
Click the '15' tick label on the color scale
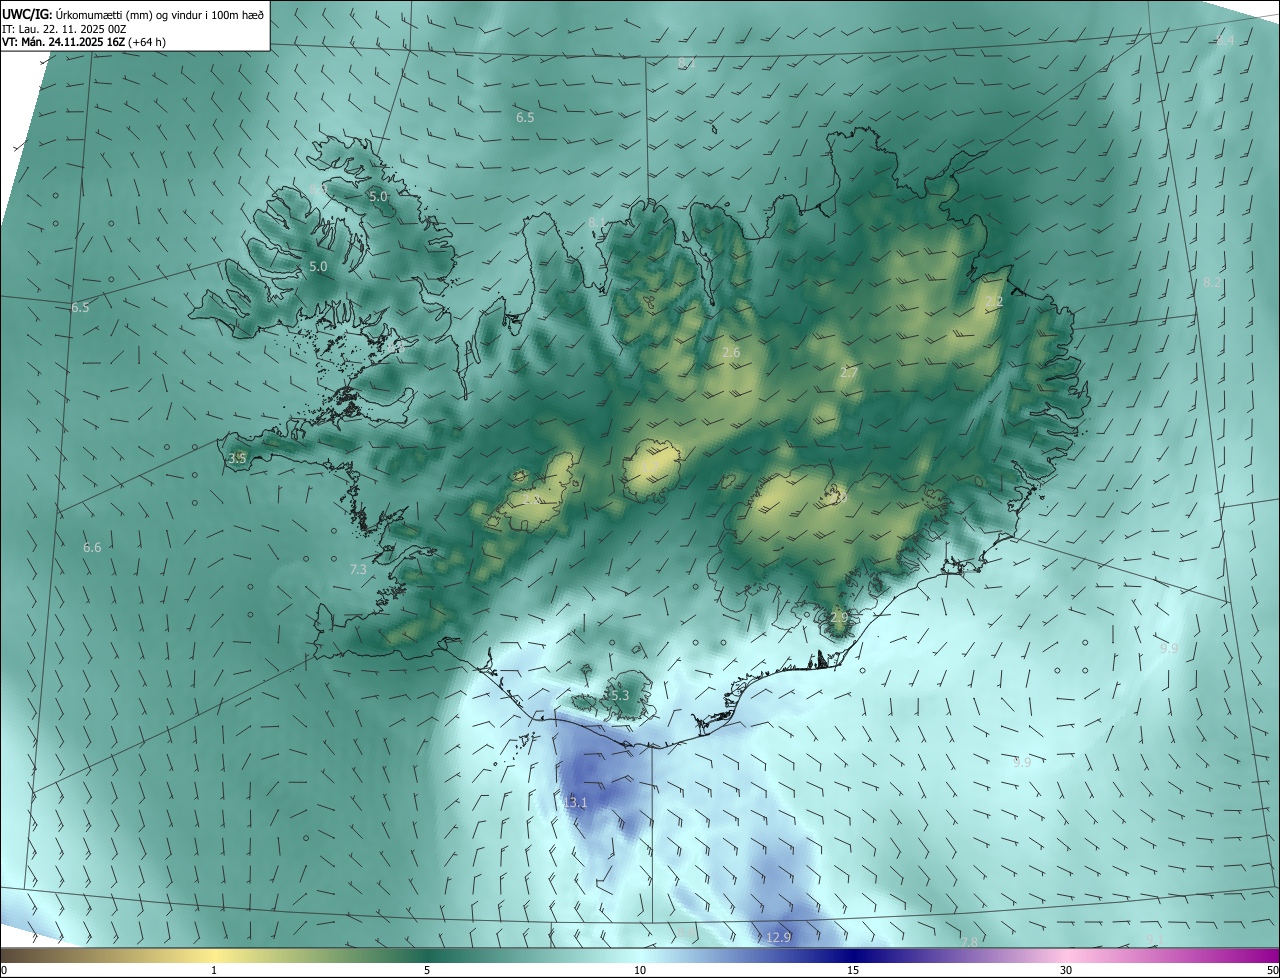click(x=853, y=971)
